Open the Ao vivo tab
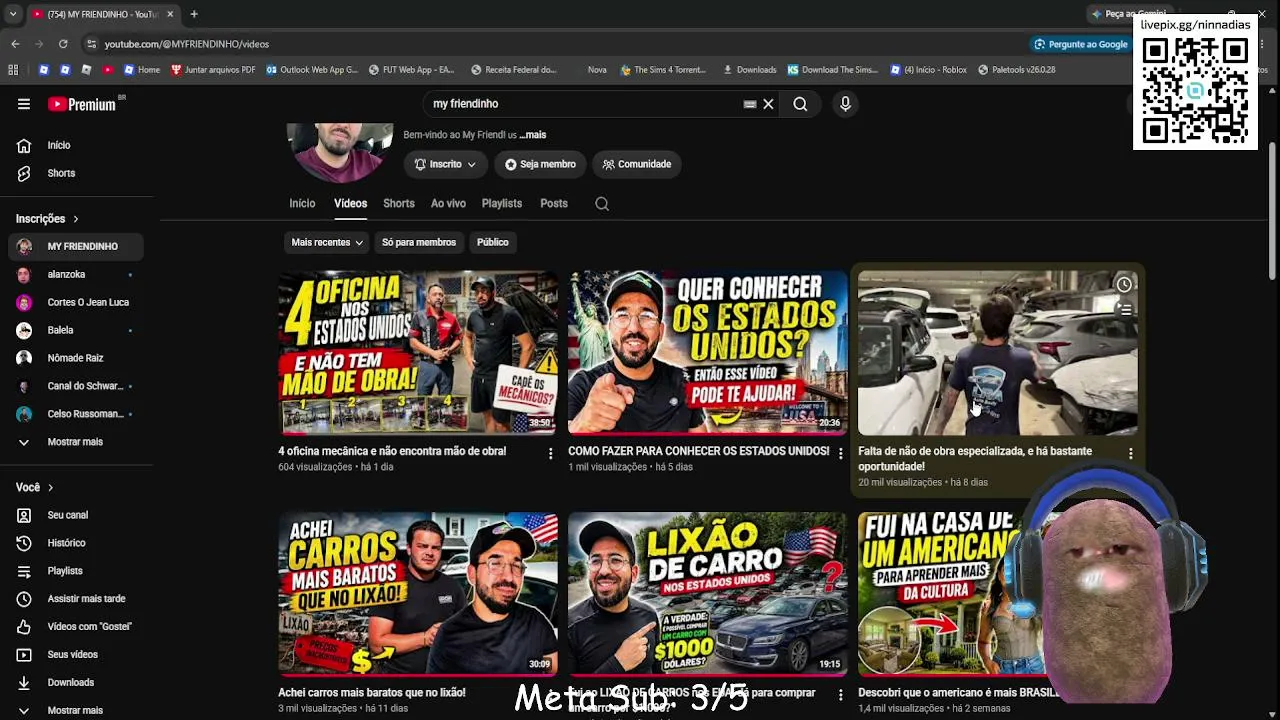 (448, 204)
